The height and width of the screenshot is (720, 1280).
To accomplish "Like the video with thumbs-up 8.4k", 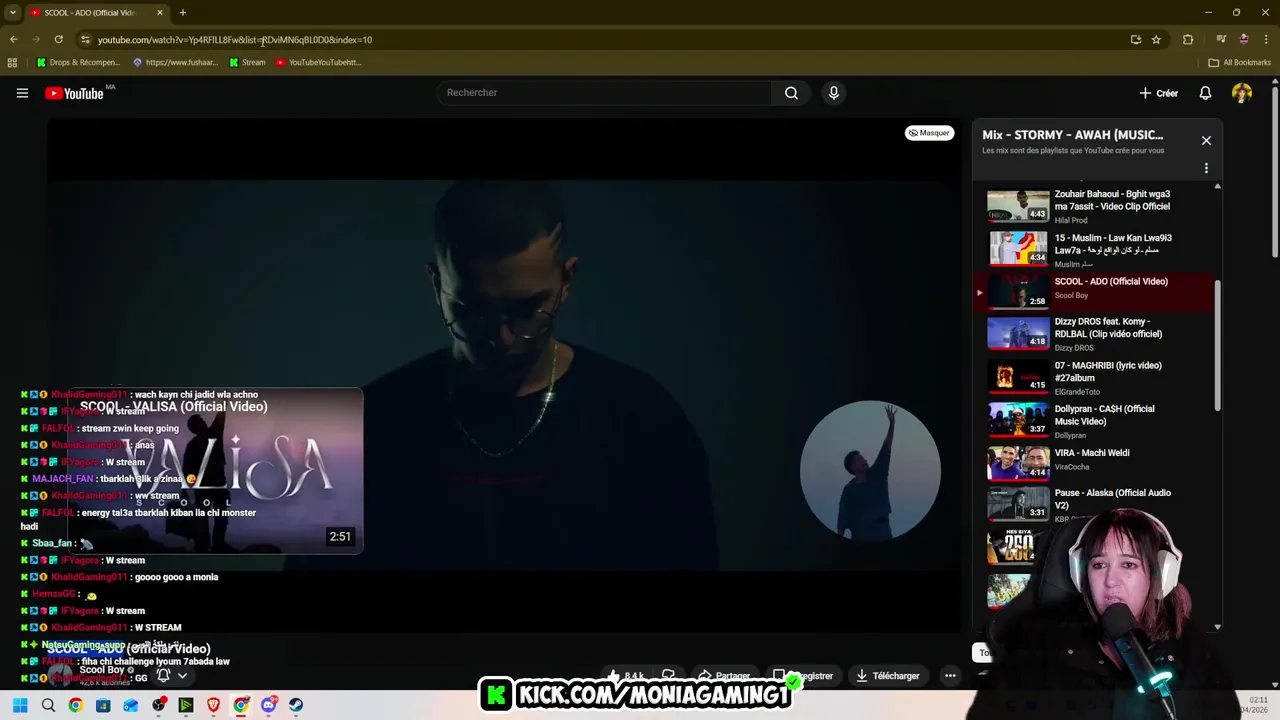I will (x=625, y=676).
